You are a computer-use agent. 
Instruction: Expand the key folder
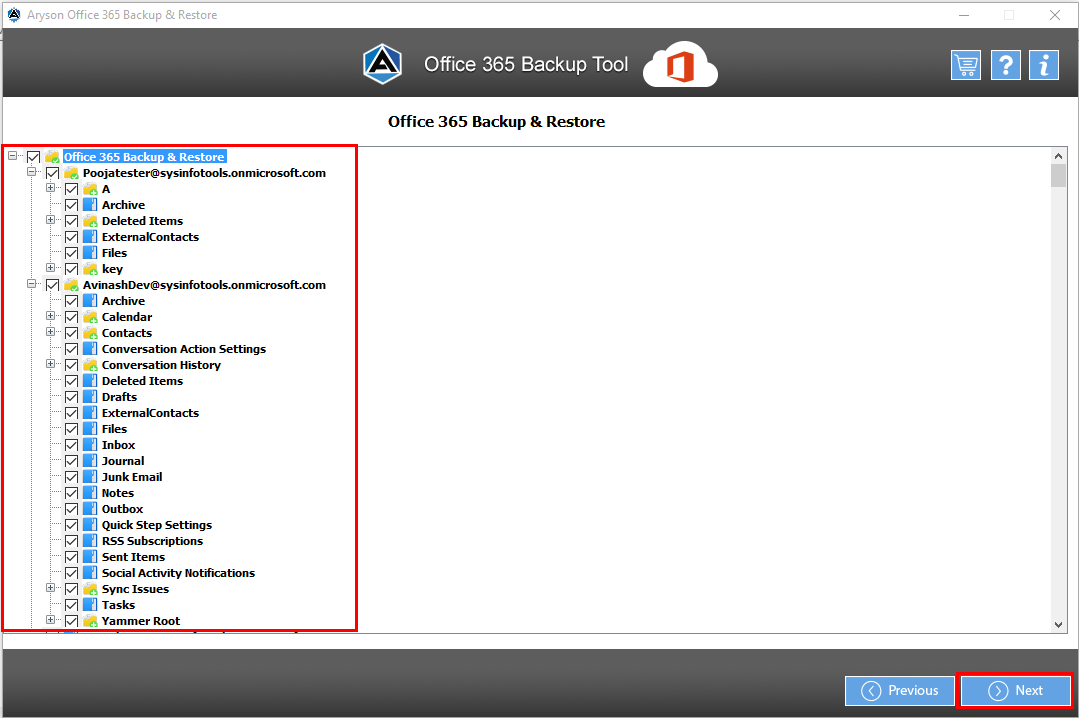point(50,267)
